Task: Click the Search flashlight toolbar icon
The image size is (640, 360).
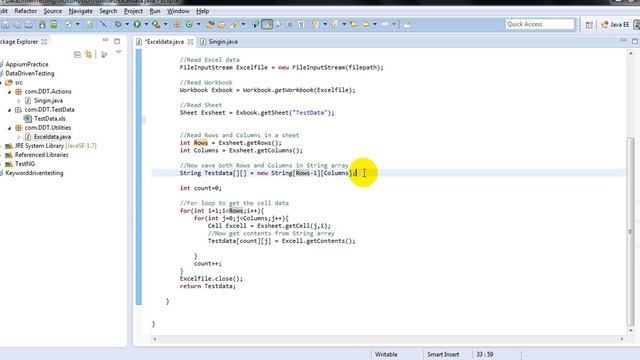Action: tap(234, 24)
